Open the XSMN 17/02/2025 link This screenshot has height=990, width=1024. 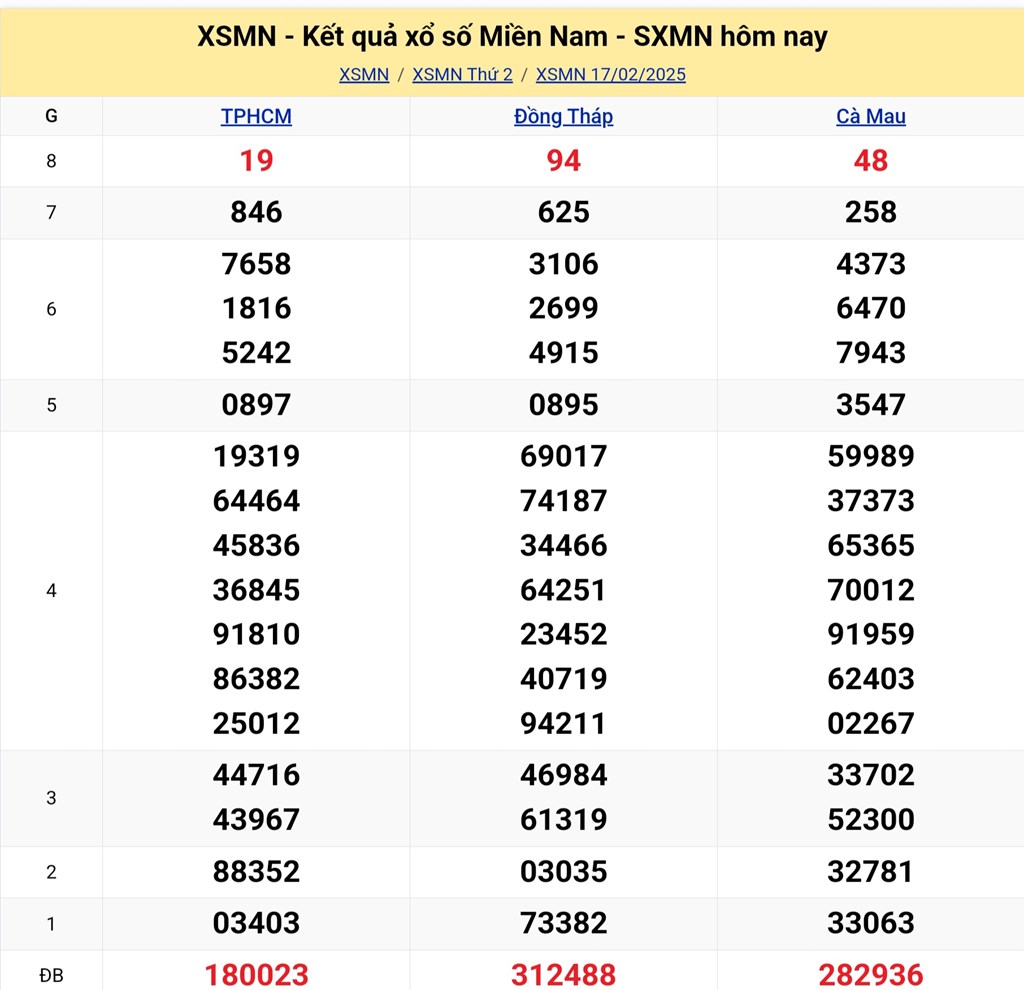pos(611,74)
